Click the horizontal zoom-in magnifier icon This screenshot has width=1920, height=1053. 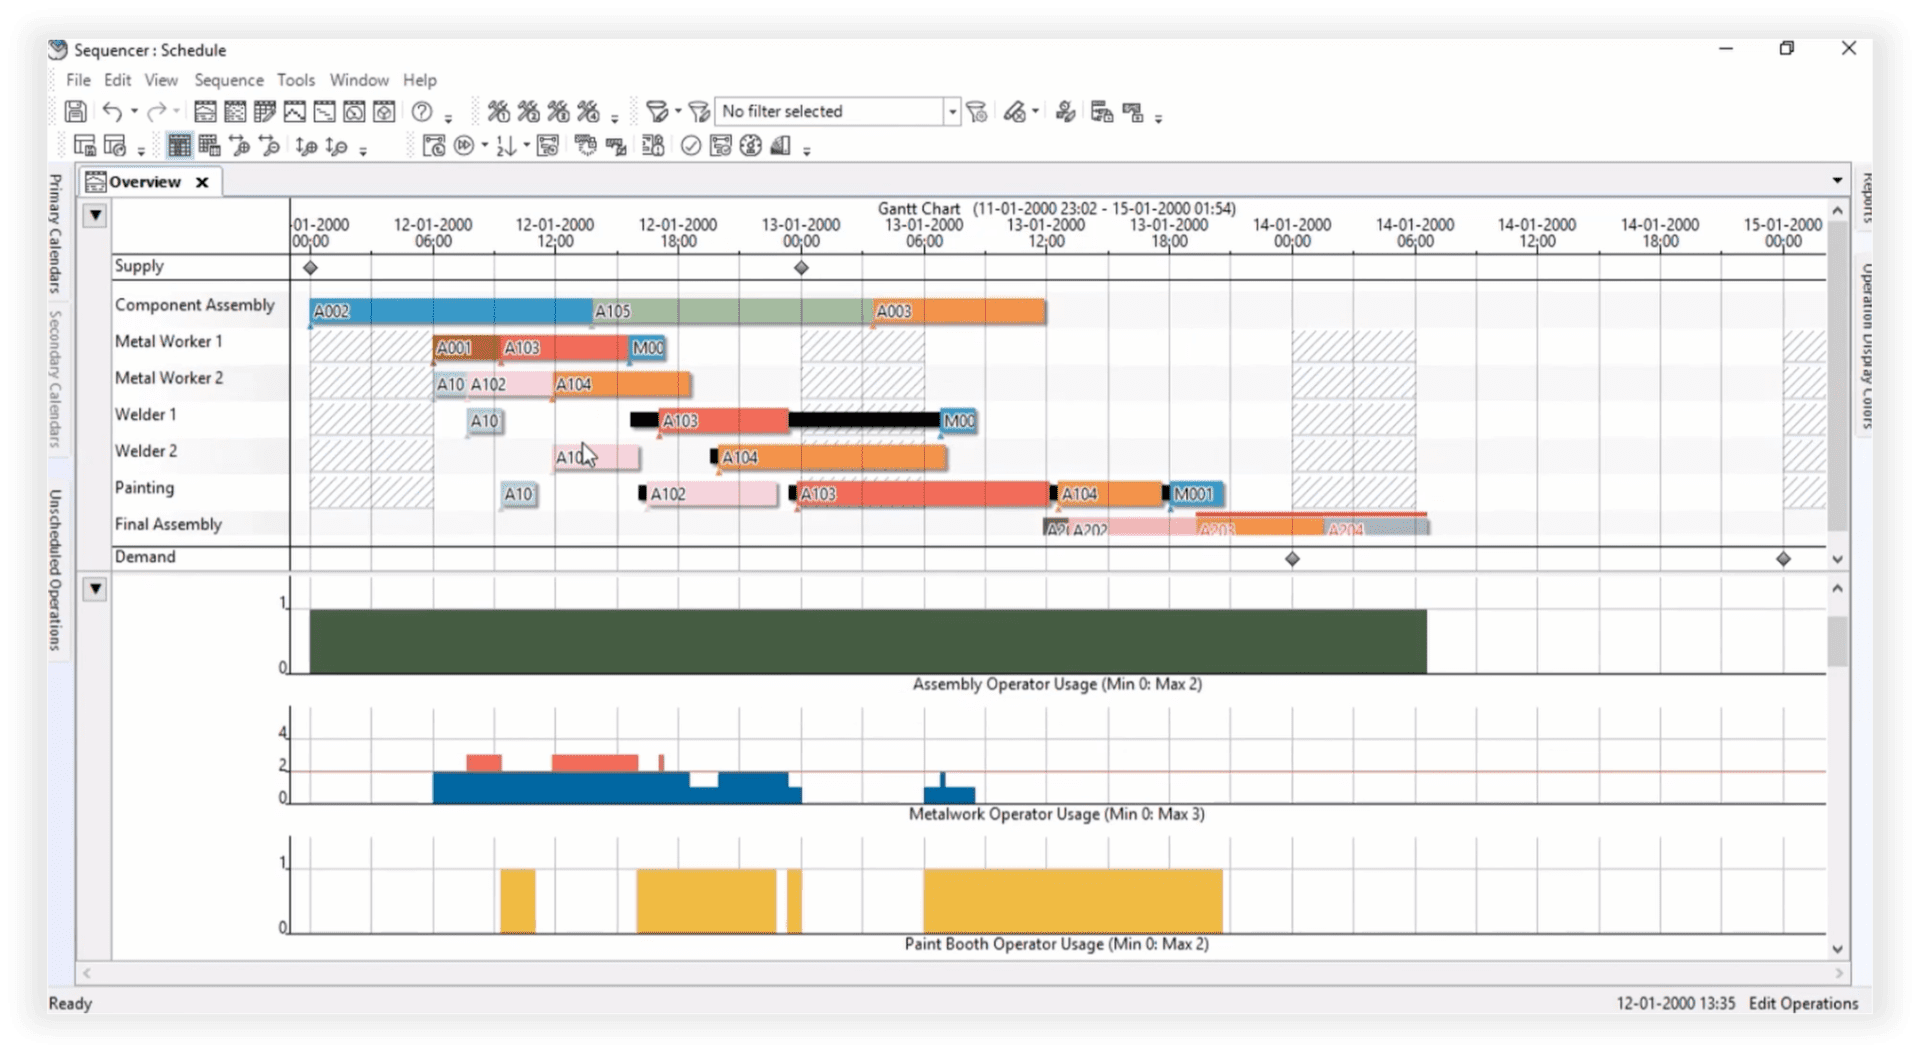point(239,146)
